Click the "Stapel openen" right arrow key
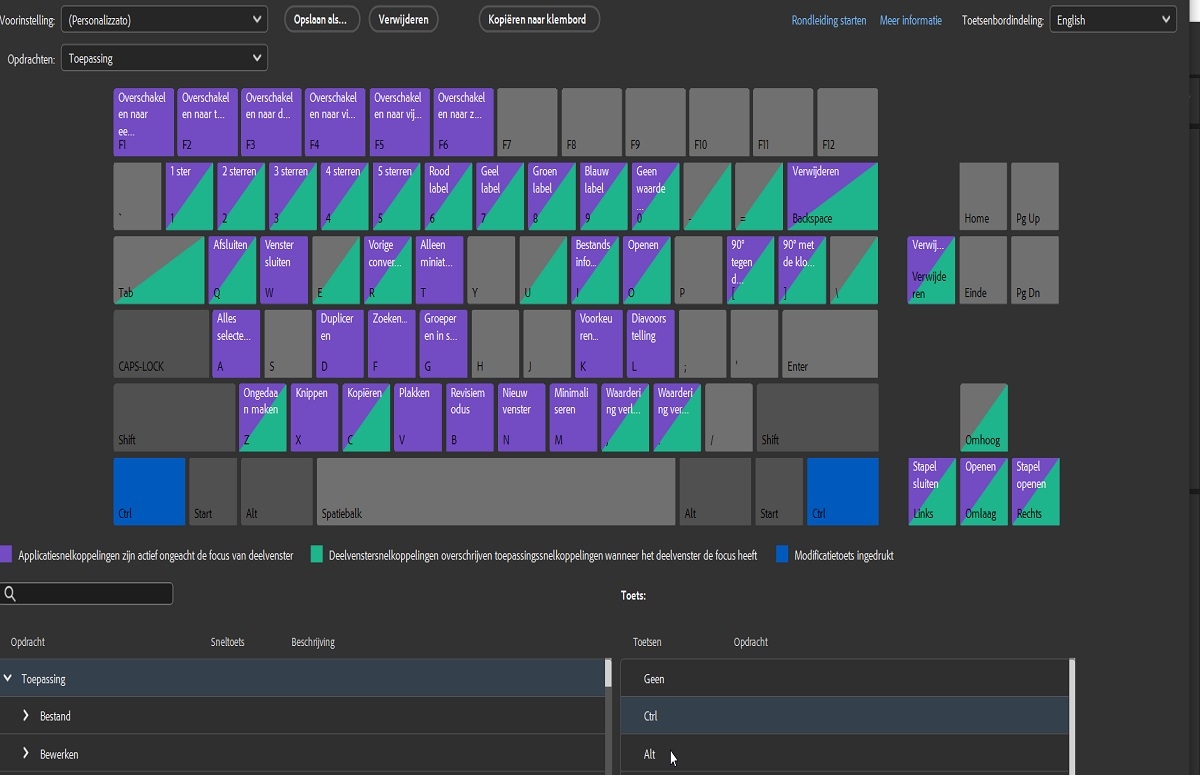 pyautogui.click(x=1035, y=491)
